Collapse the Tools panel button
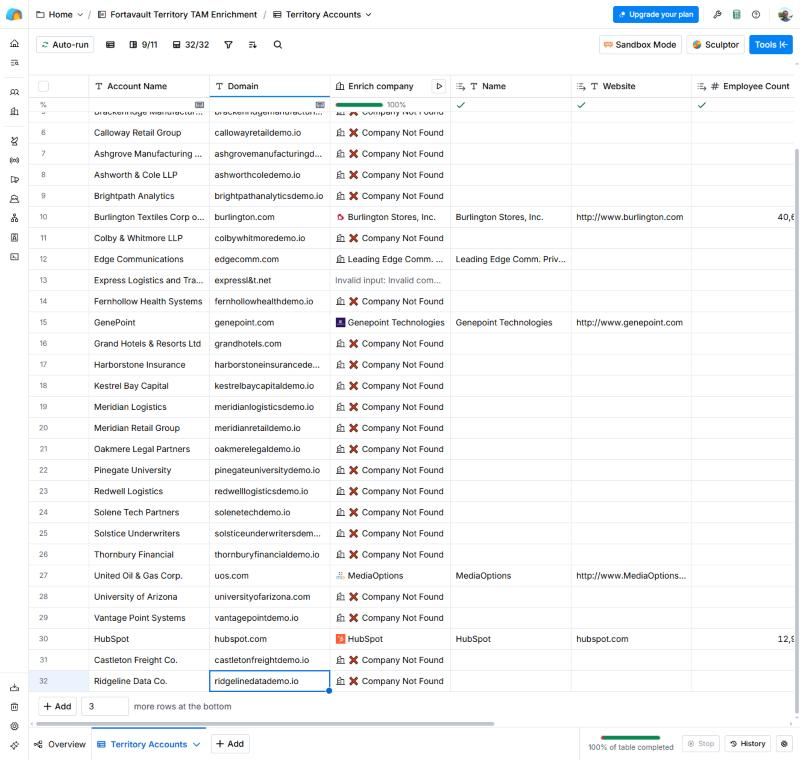 (x=770, y=45)
